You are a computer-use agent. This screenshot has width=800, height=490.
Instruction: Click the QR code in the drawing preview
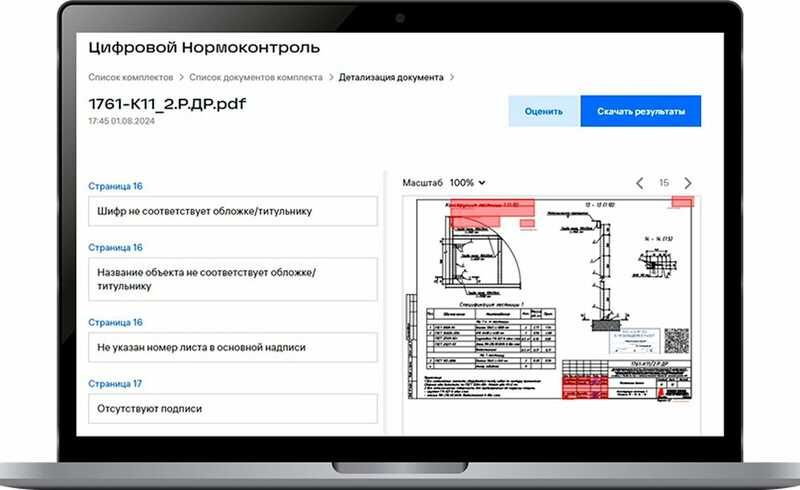tap(679, 342)
